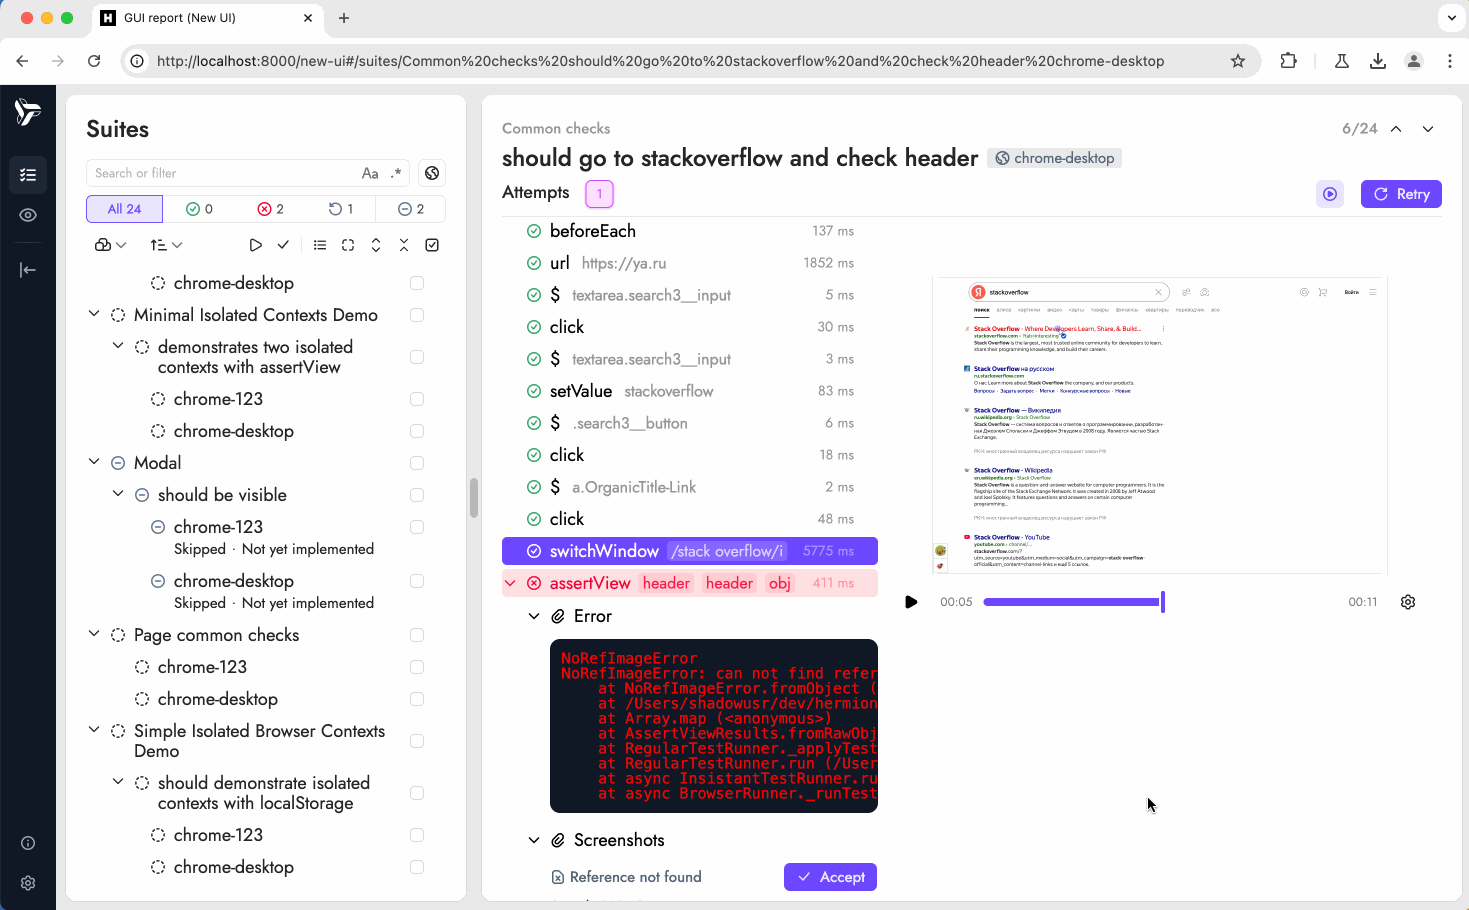Select the All 24 filter tab
1469x910 pixels.
[124, 209]
